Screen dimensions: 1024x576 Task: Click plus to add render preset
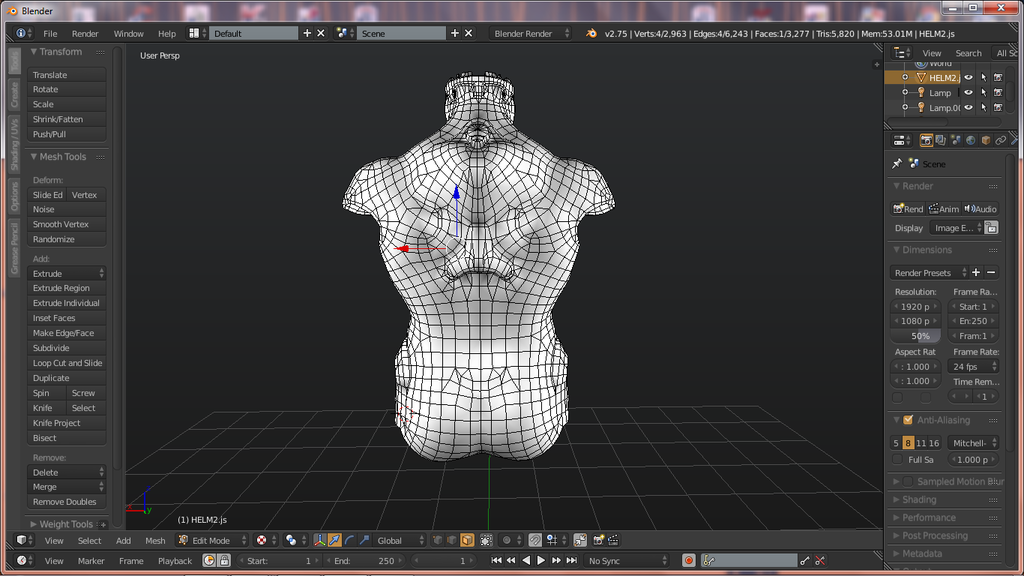976,272
